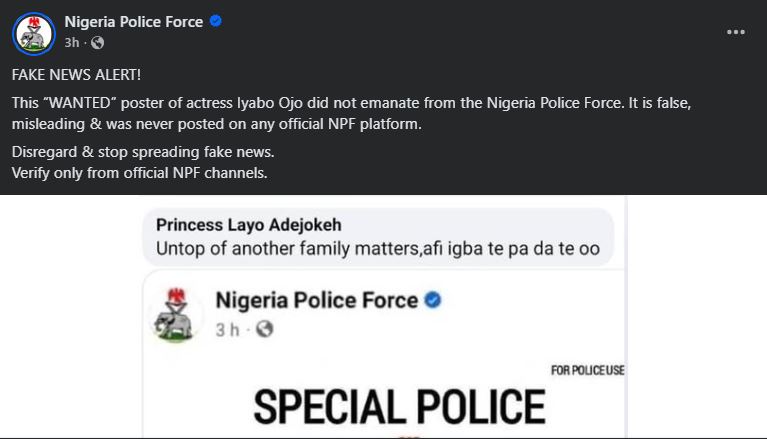Click the police crest logo inside the screenshot image
Screen dimensions: 767x439
[177, 315]
